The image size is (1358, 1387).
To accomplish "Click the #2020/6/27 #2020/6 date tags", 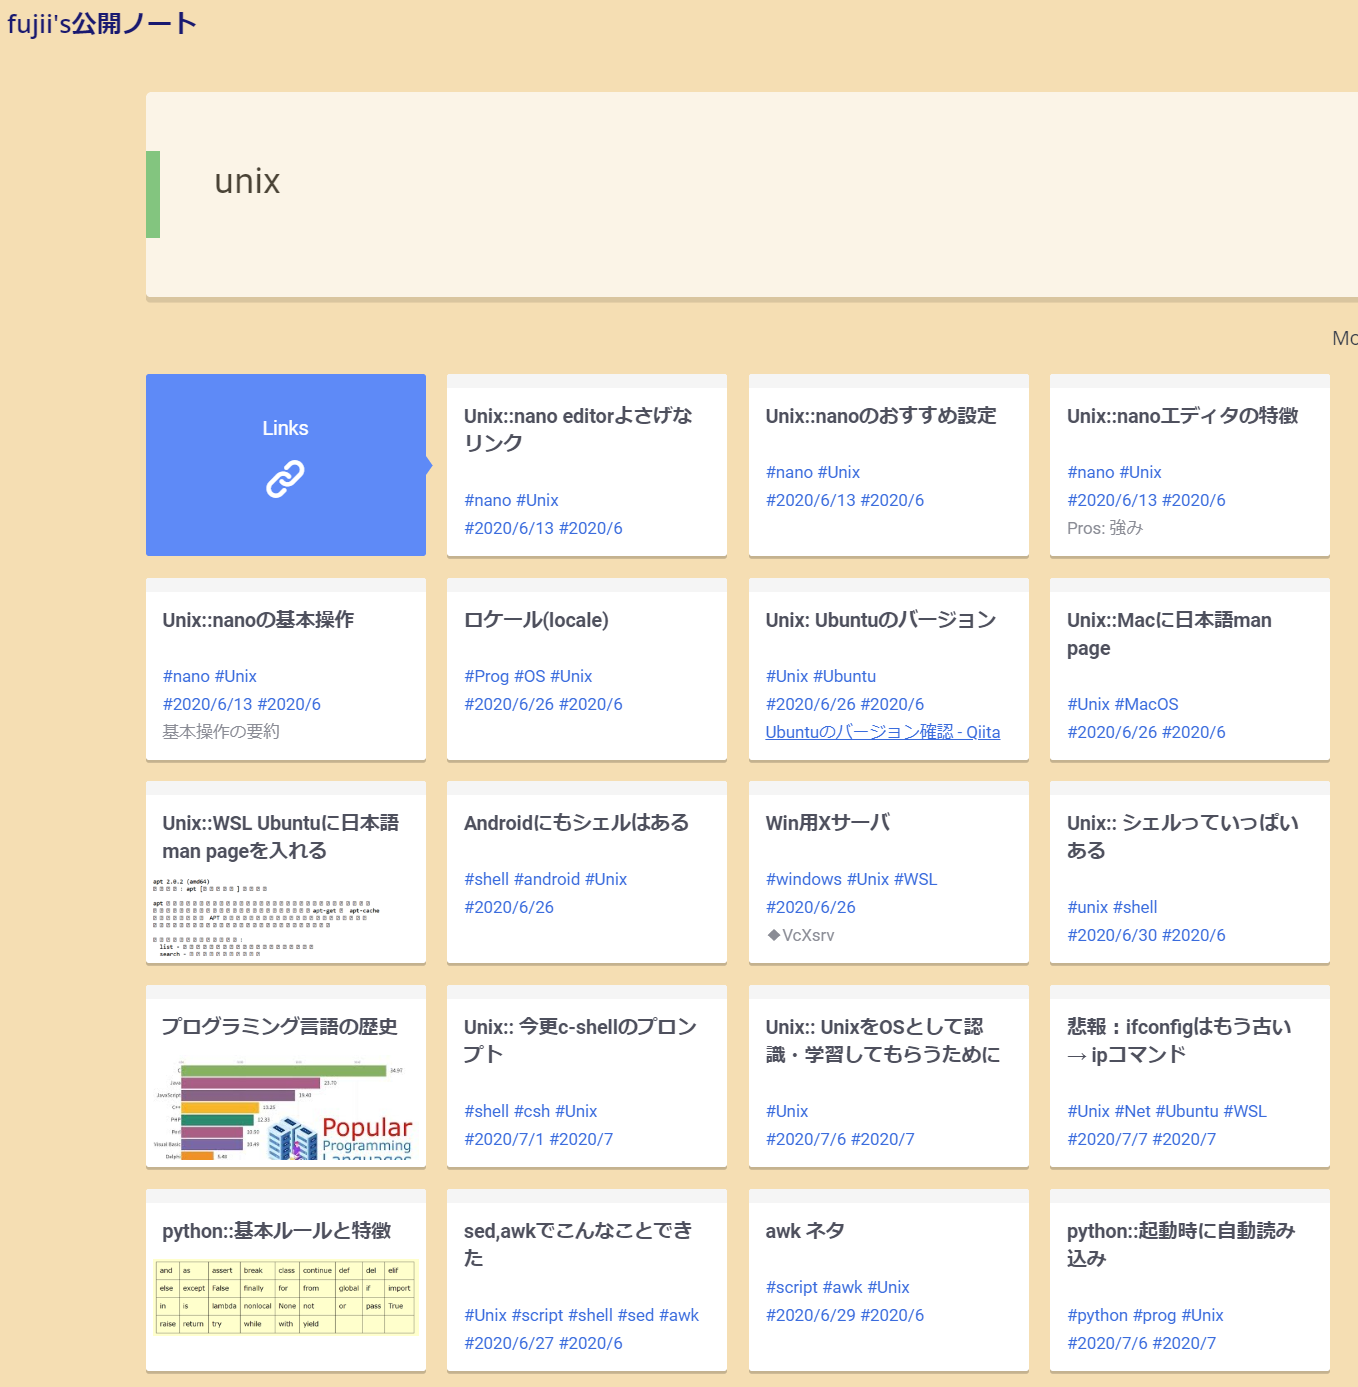I will tap(544, 1343).
